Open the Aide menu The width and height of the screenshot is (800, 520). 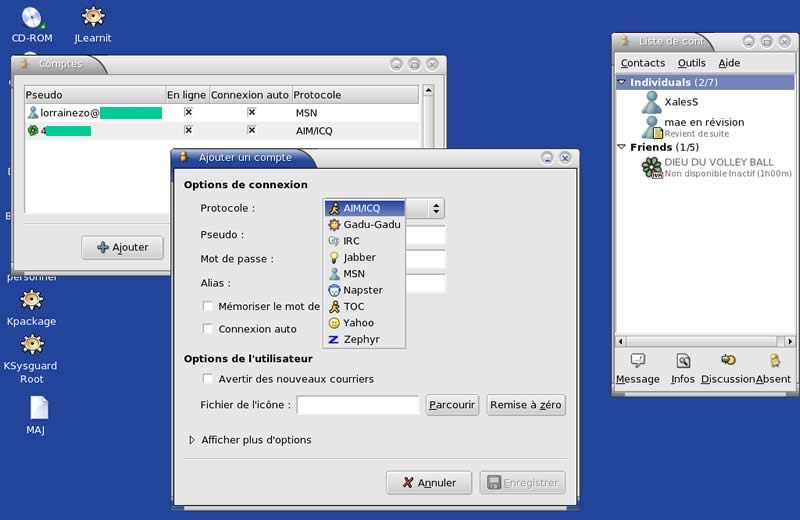click(729, 63)
